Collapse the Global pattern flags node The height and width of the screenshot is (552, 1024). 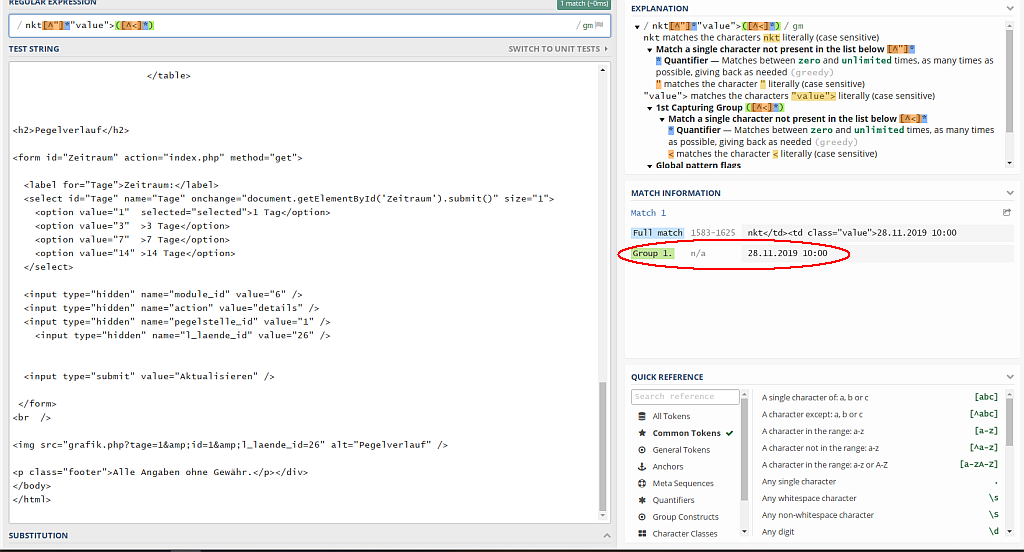[x=650, y=166]
